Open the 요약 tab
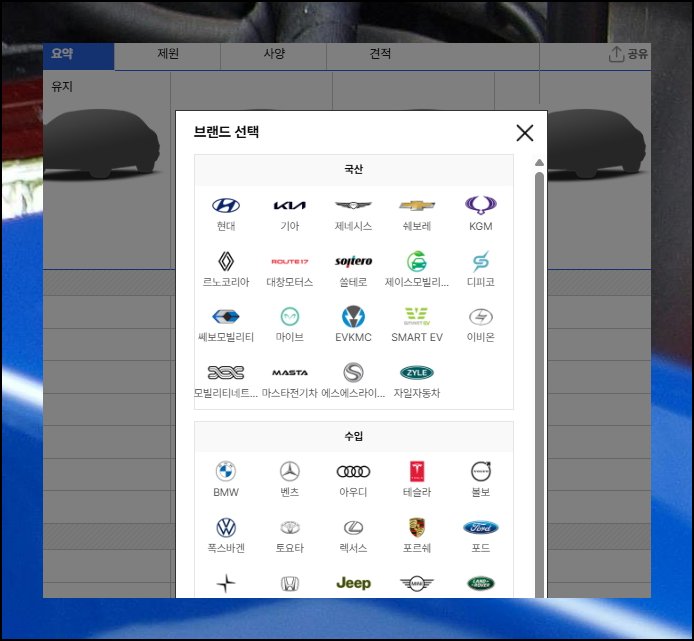This screenshot has height=641, width=694. click(78, 56)
